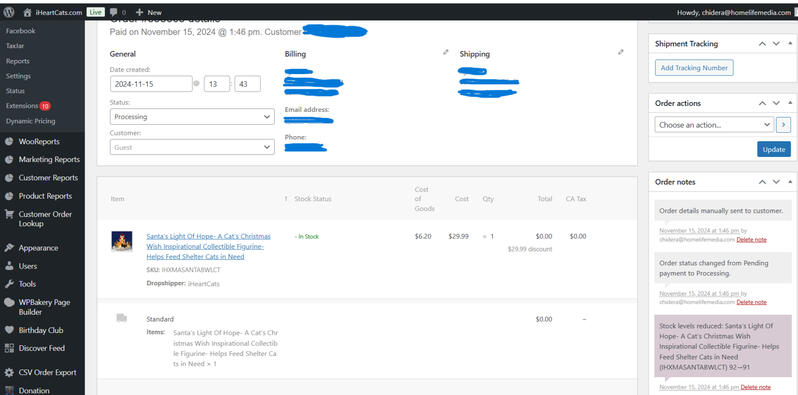
Task: Click the Customer Order Lookup cart icon
Action: point(9,214)
